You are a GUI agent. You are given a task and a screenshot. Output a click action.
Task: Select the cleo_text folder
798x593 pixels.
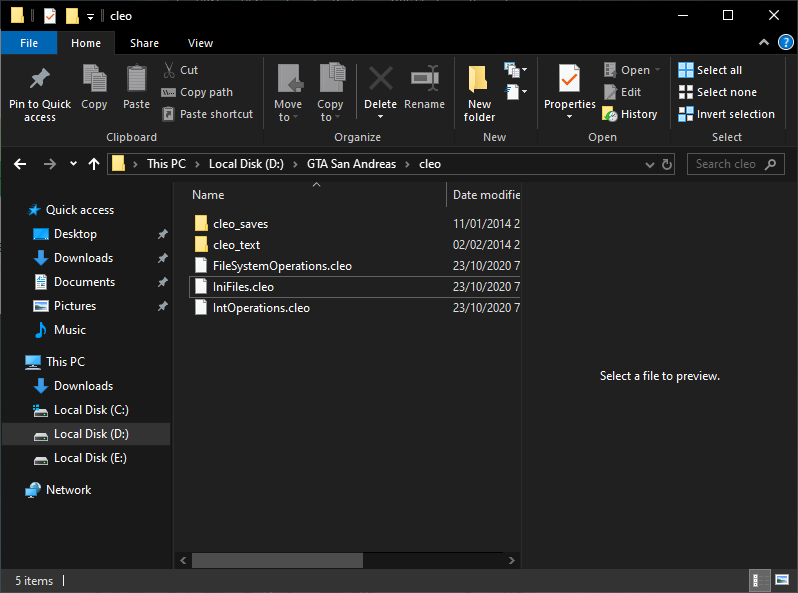coord(236,245)
